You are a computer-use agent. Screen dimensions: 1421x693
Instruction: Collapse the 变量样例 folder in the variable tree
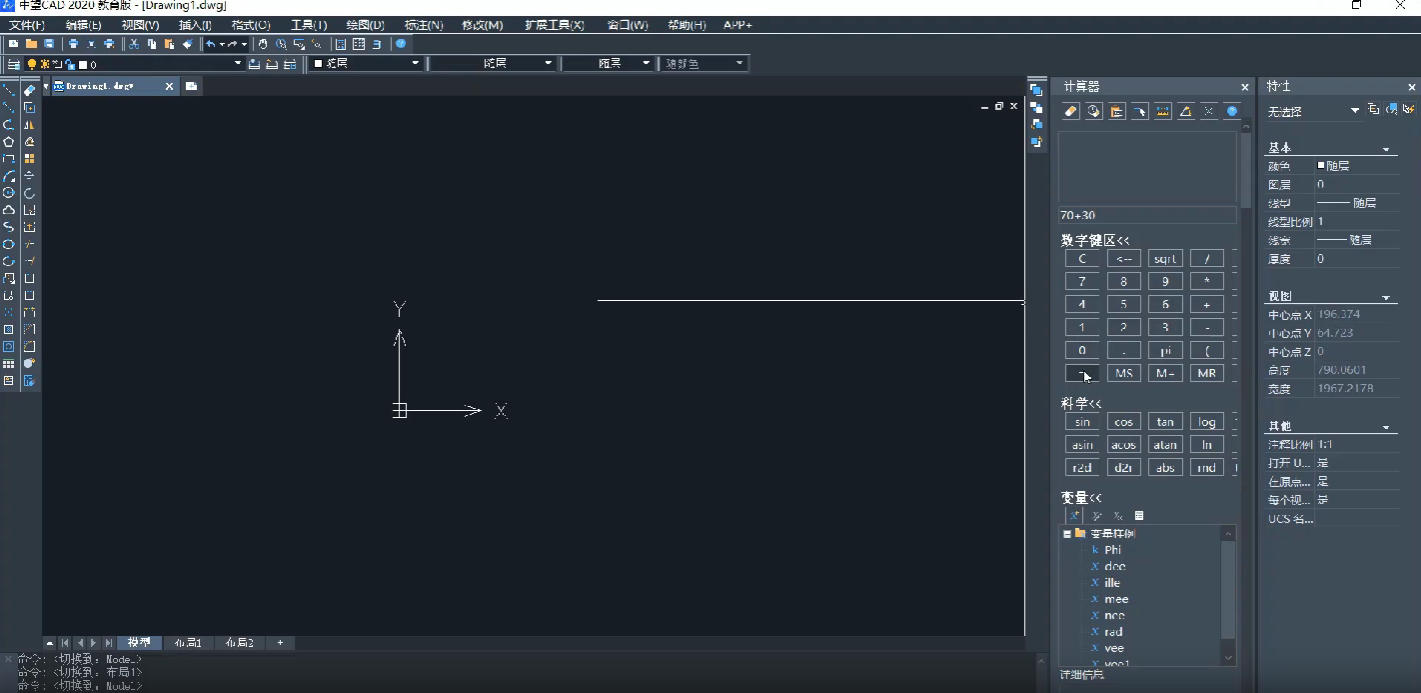click(1067, 533)
